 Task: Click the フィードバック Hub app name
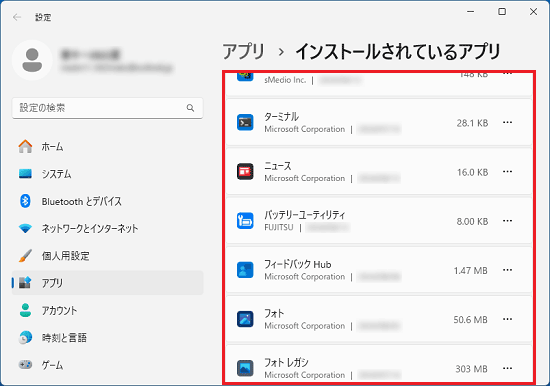pos(297,264)
